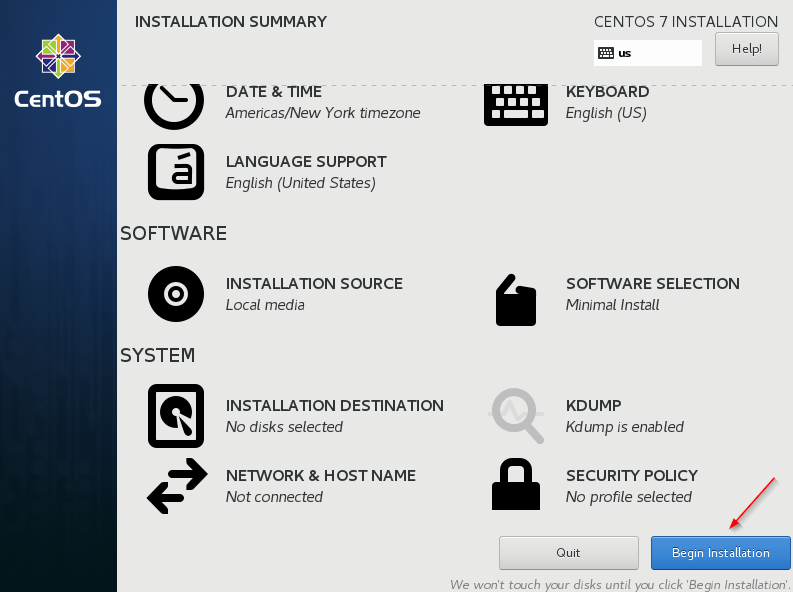Click the Network & Host Name arrows icon
The width and height of the screenshot is (793, 592).
(177, 486)
